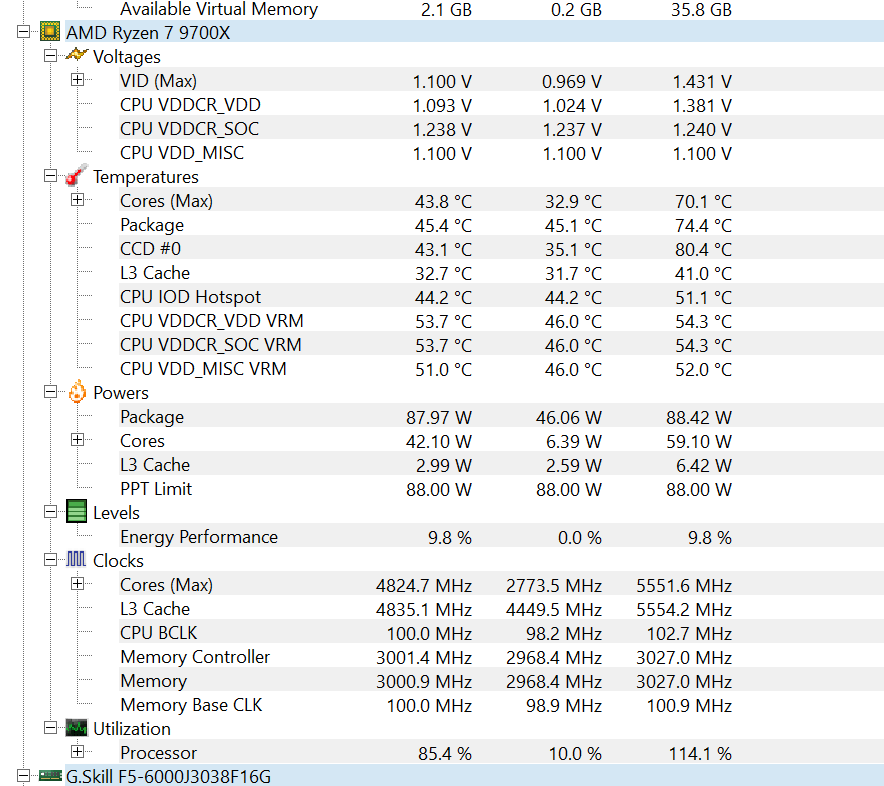884x786 pixels.
Task: Select the AMD Ryzen 7 9700X label
Action: (x=148, y=33)
